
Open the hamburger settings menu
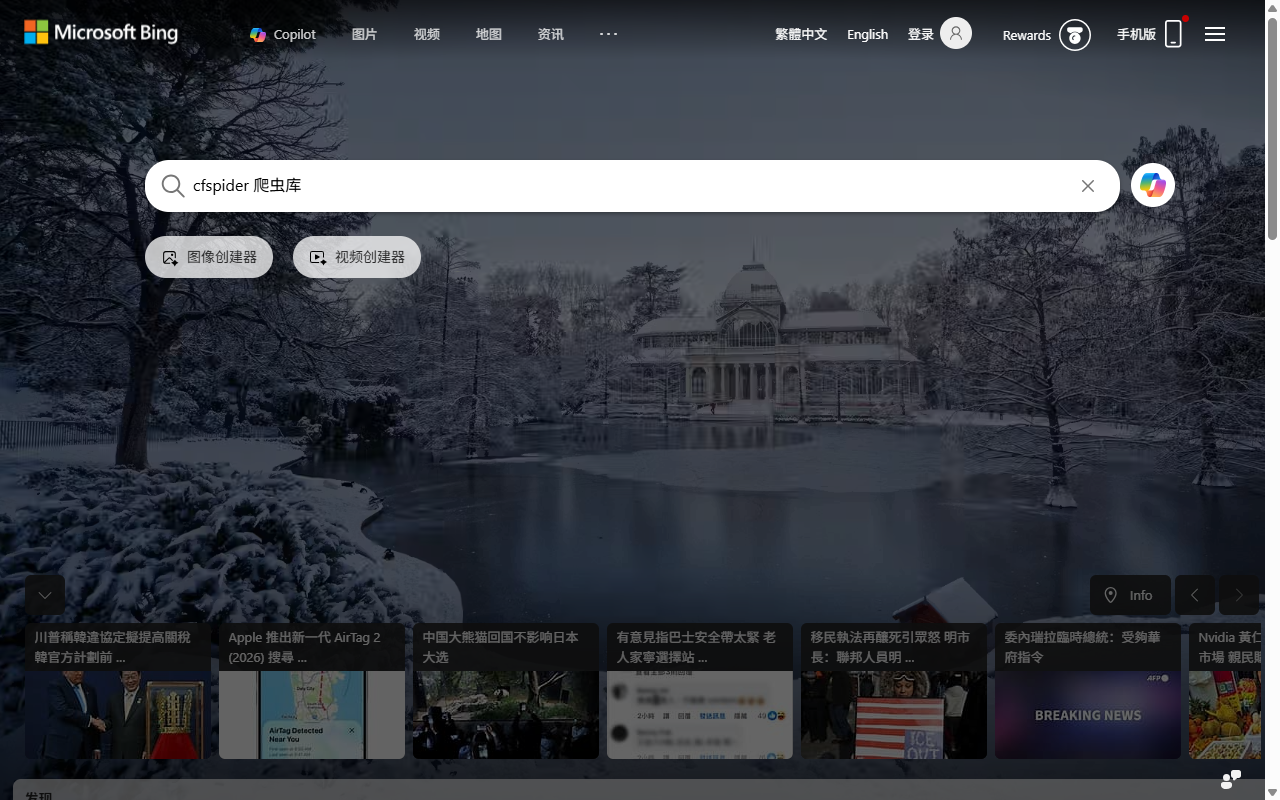1215,34
